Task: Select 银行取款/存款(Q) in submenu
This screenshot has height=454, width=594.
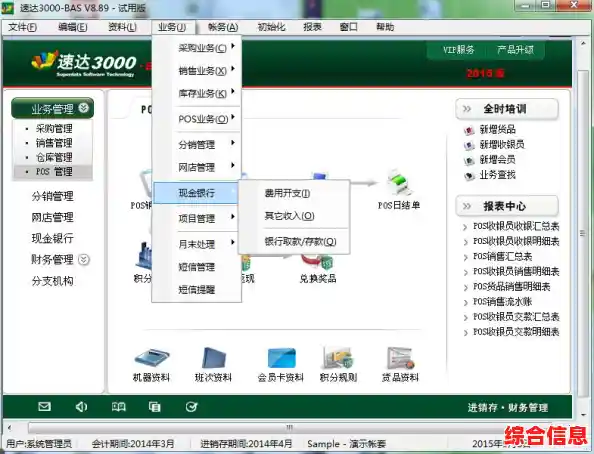Action: (294, 242)
